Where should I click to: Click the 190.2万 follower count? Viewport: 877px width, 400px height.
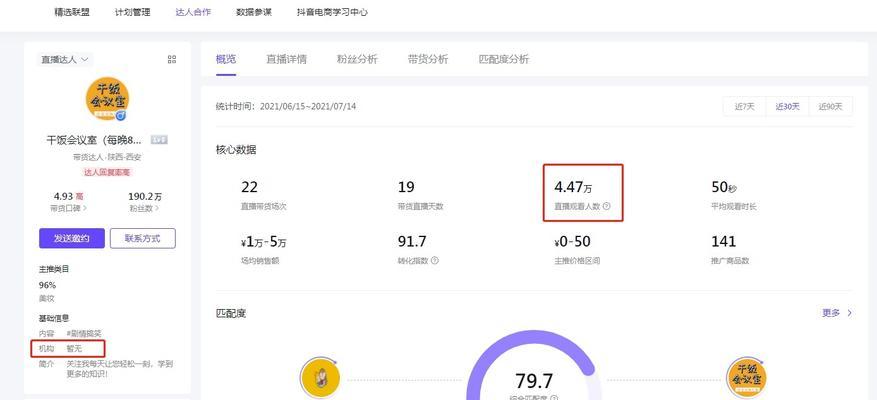click(145, 196)
